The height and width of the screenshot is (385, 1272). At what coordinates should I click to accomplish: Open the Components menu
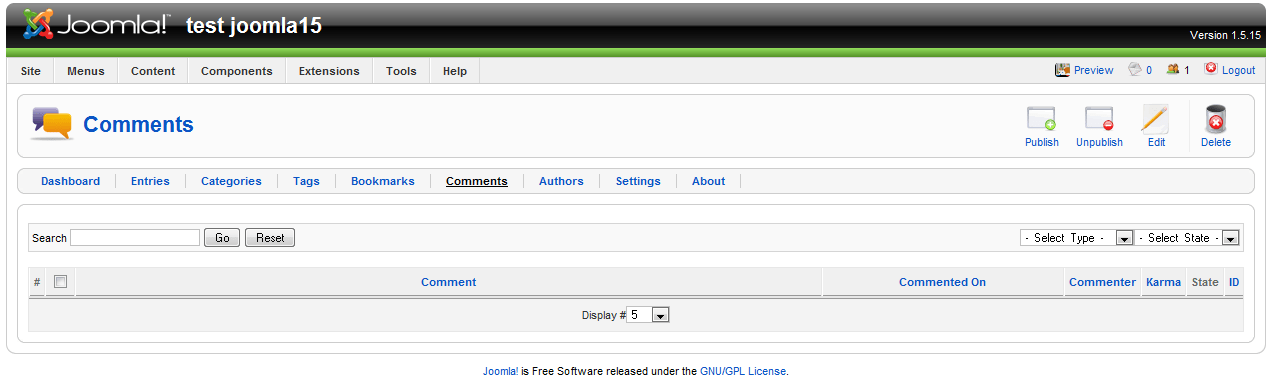(x=237, y=71)
